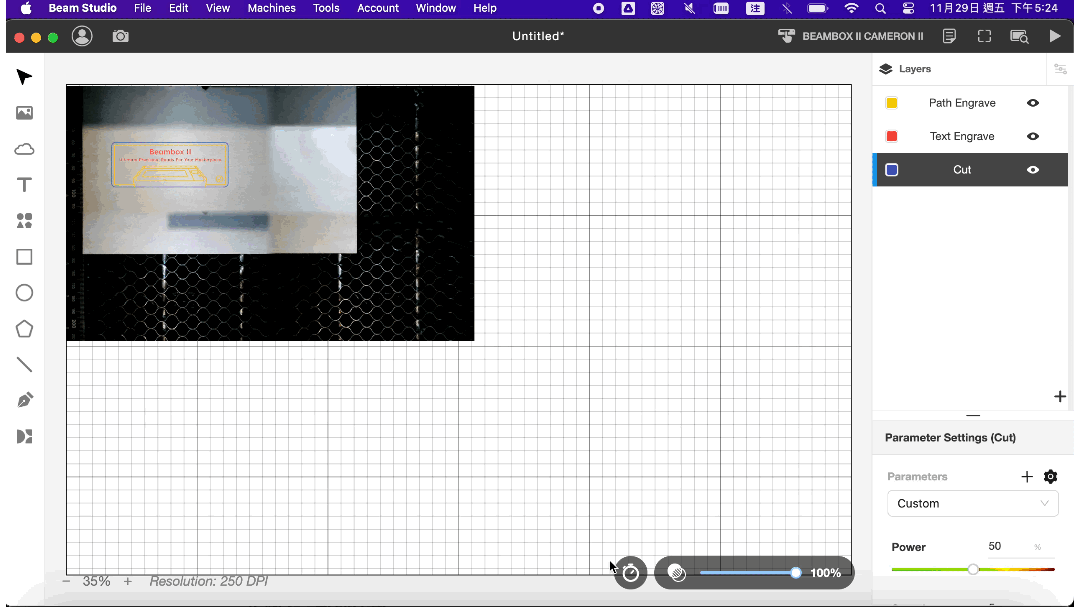Click the camera preview image on canvas
This screenshot has width=1080, height=608.
(x=270, y=213)
